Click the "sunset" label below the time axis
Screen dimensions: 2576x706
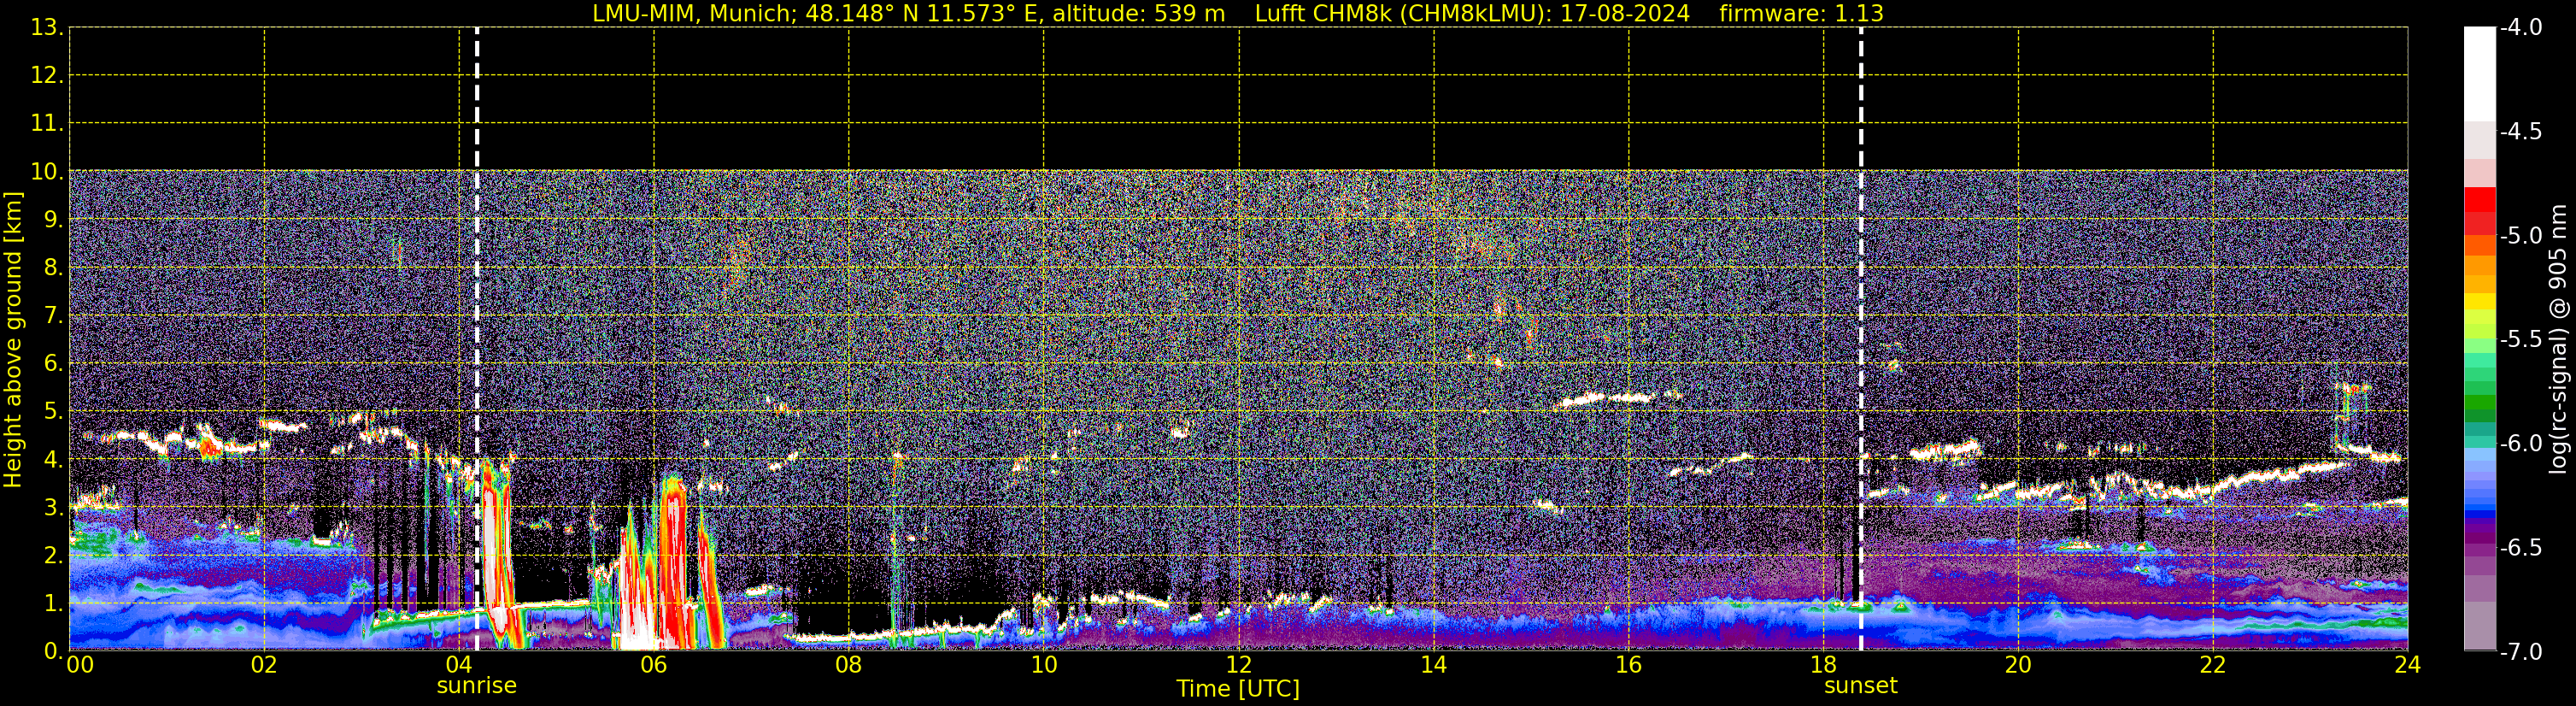1861,686
